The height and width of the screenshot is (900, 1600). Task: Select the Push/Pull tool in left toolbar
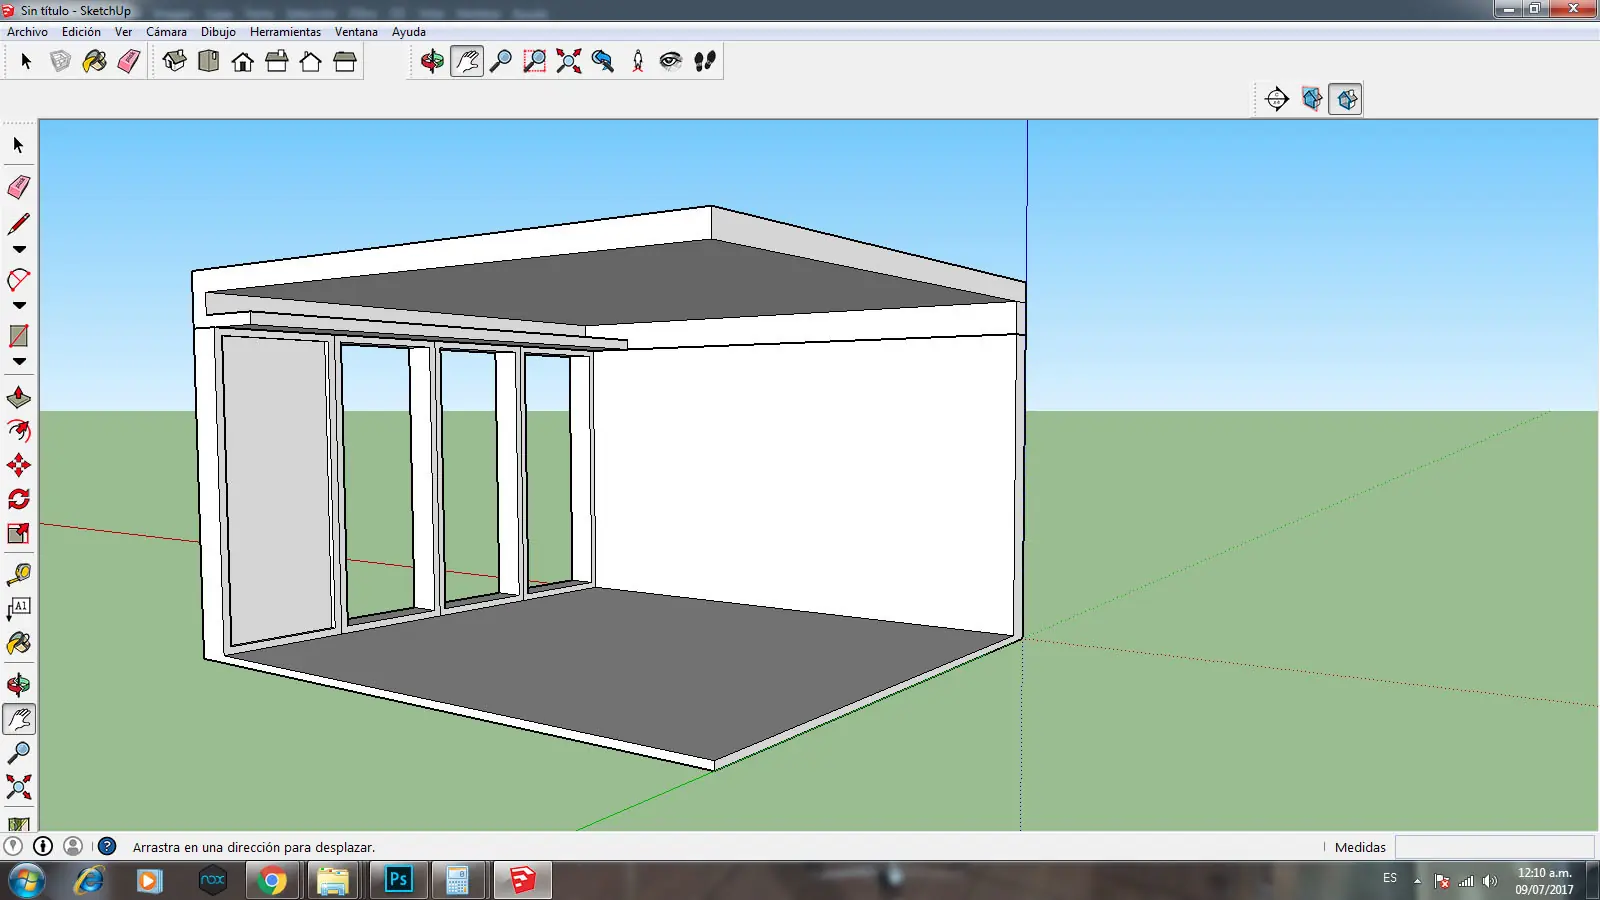tap(19, 398)
